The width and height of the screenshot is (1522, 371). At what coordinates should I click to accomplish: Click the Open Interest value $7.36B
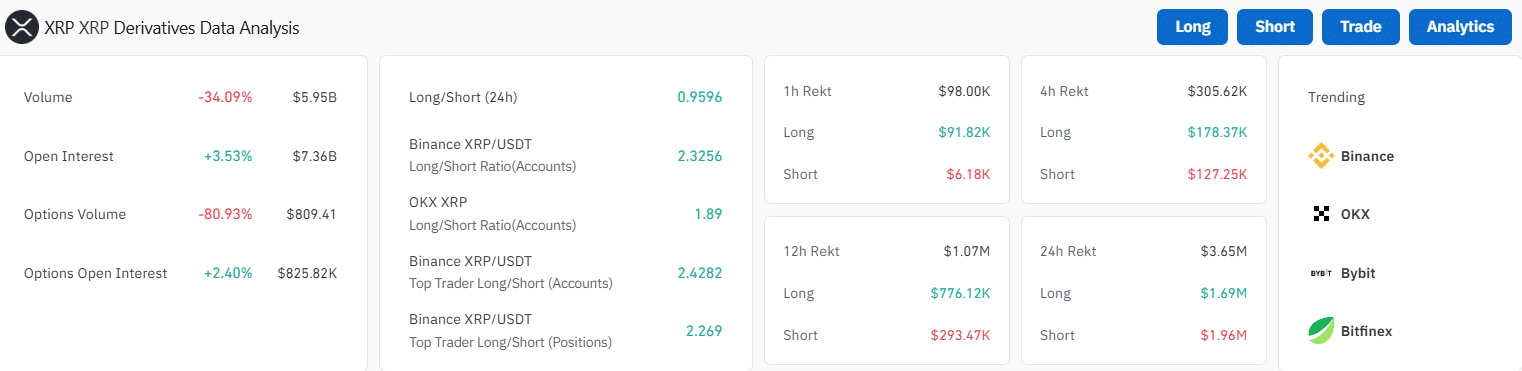[315, 156]
